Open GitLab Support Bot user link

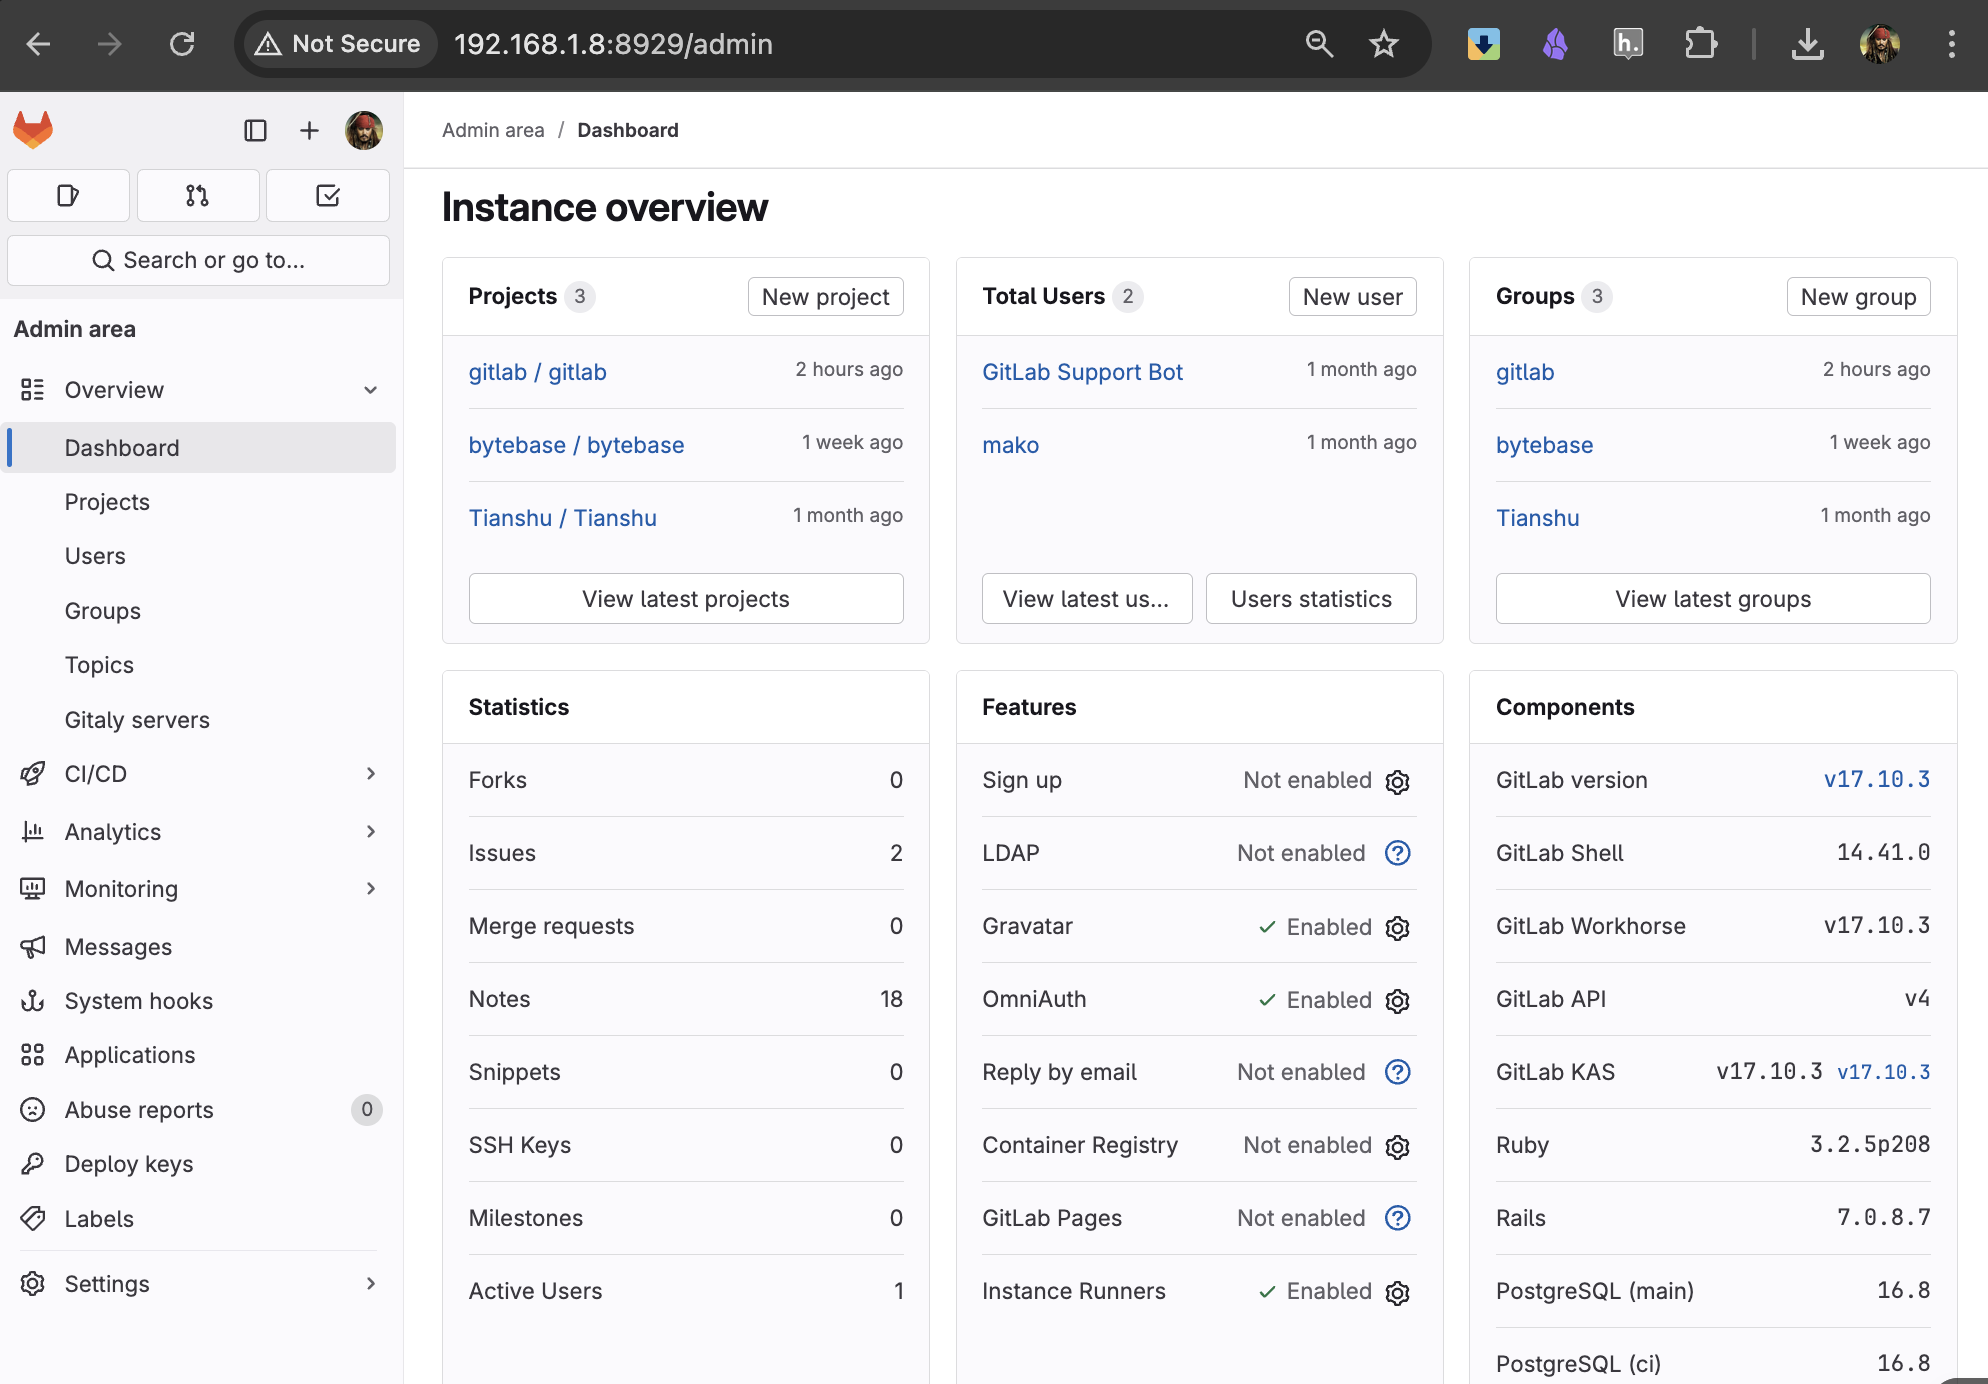[1082, 372]
